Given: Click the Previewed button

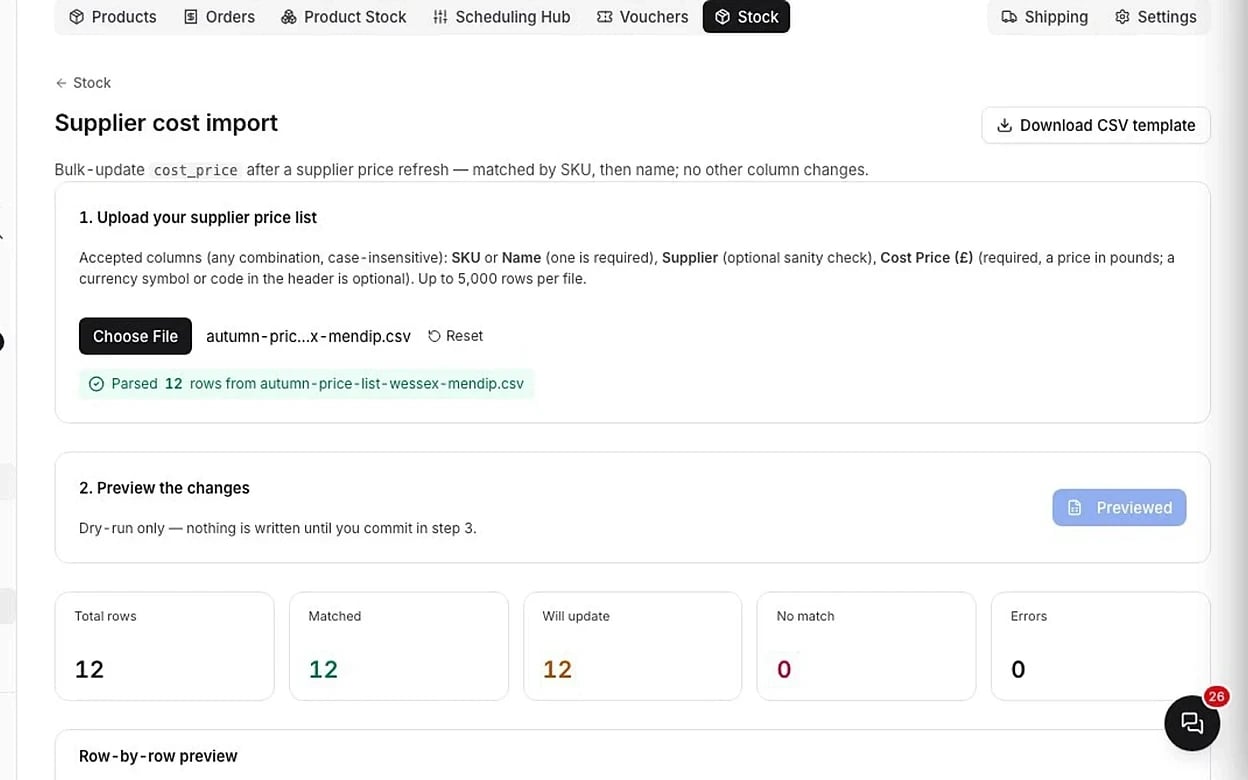Looking at the screenshot, I should click(x=1119, y=507).
